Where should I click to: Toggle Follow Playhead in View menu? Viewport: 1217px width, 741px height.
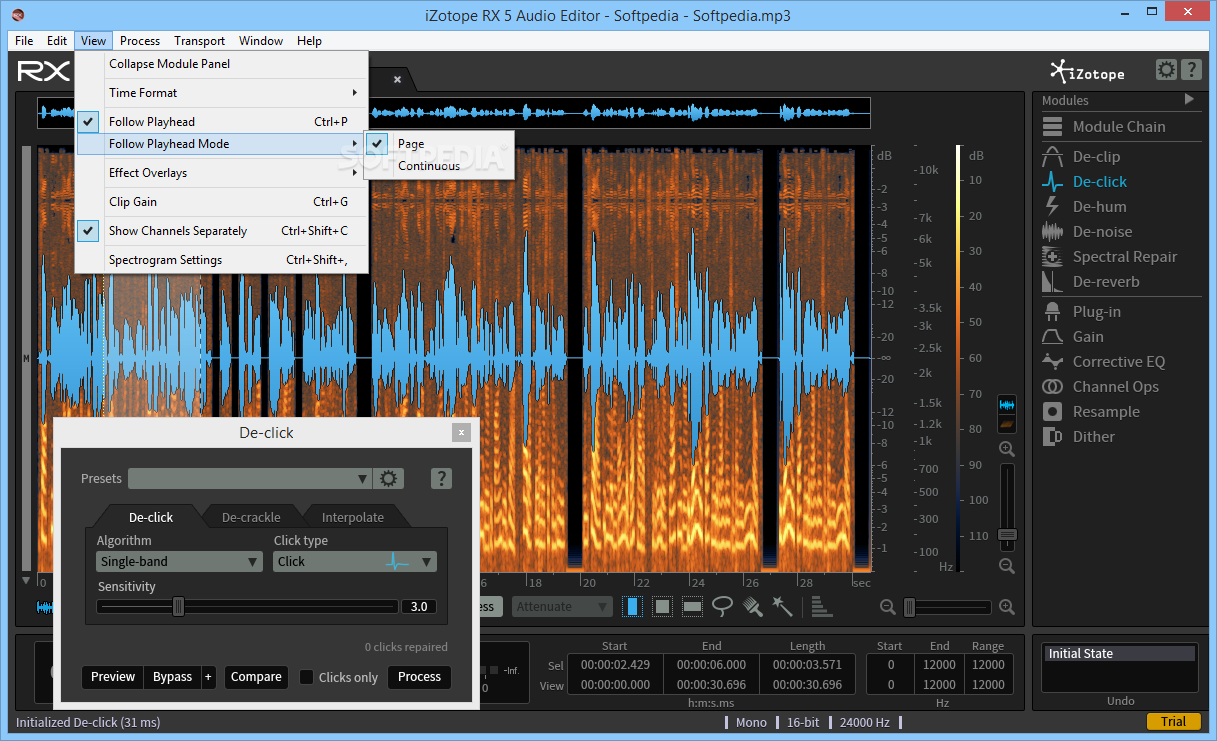pyautogui.click(x=223, y=122)
